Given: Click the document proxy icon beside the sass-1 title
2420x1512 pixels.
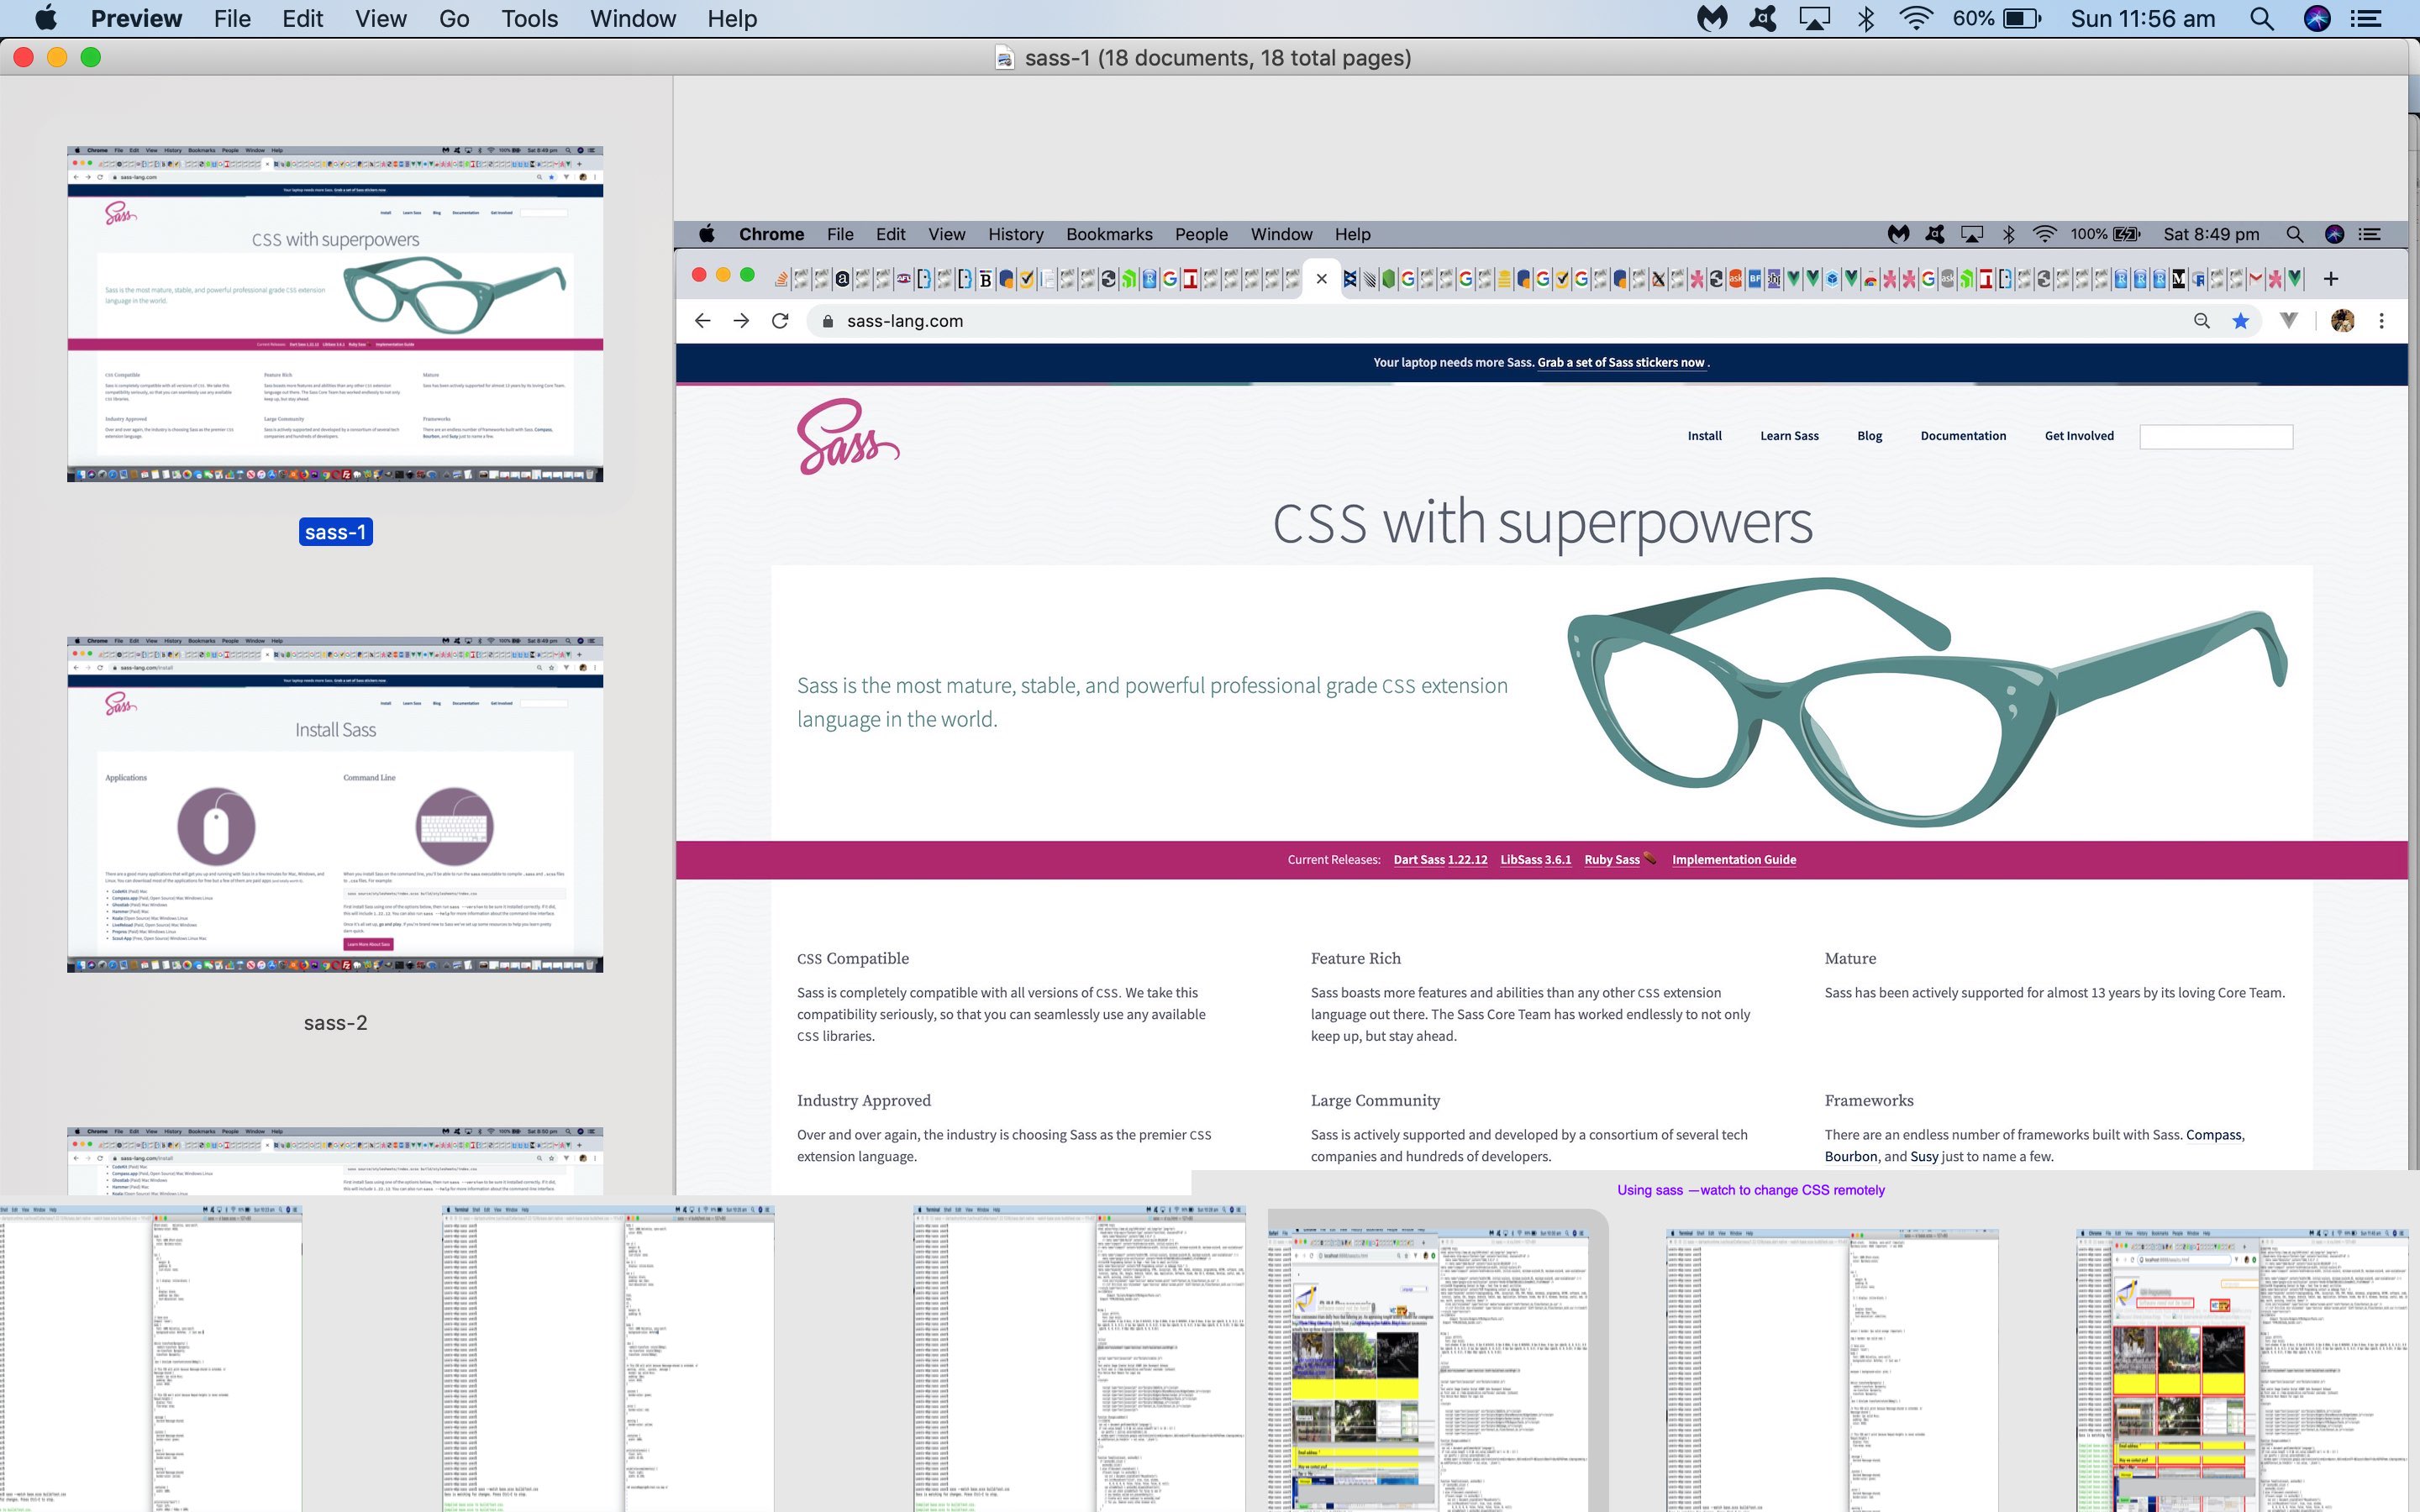Looking at the screenshot, I should [x=1004, y=58].
